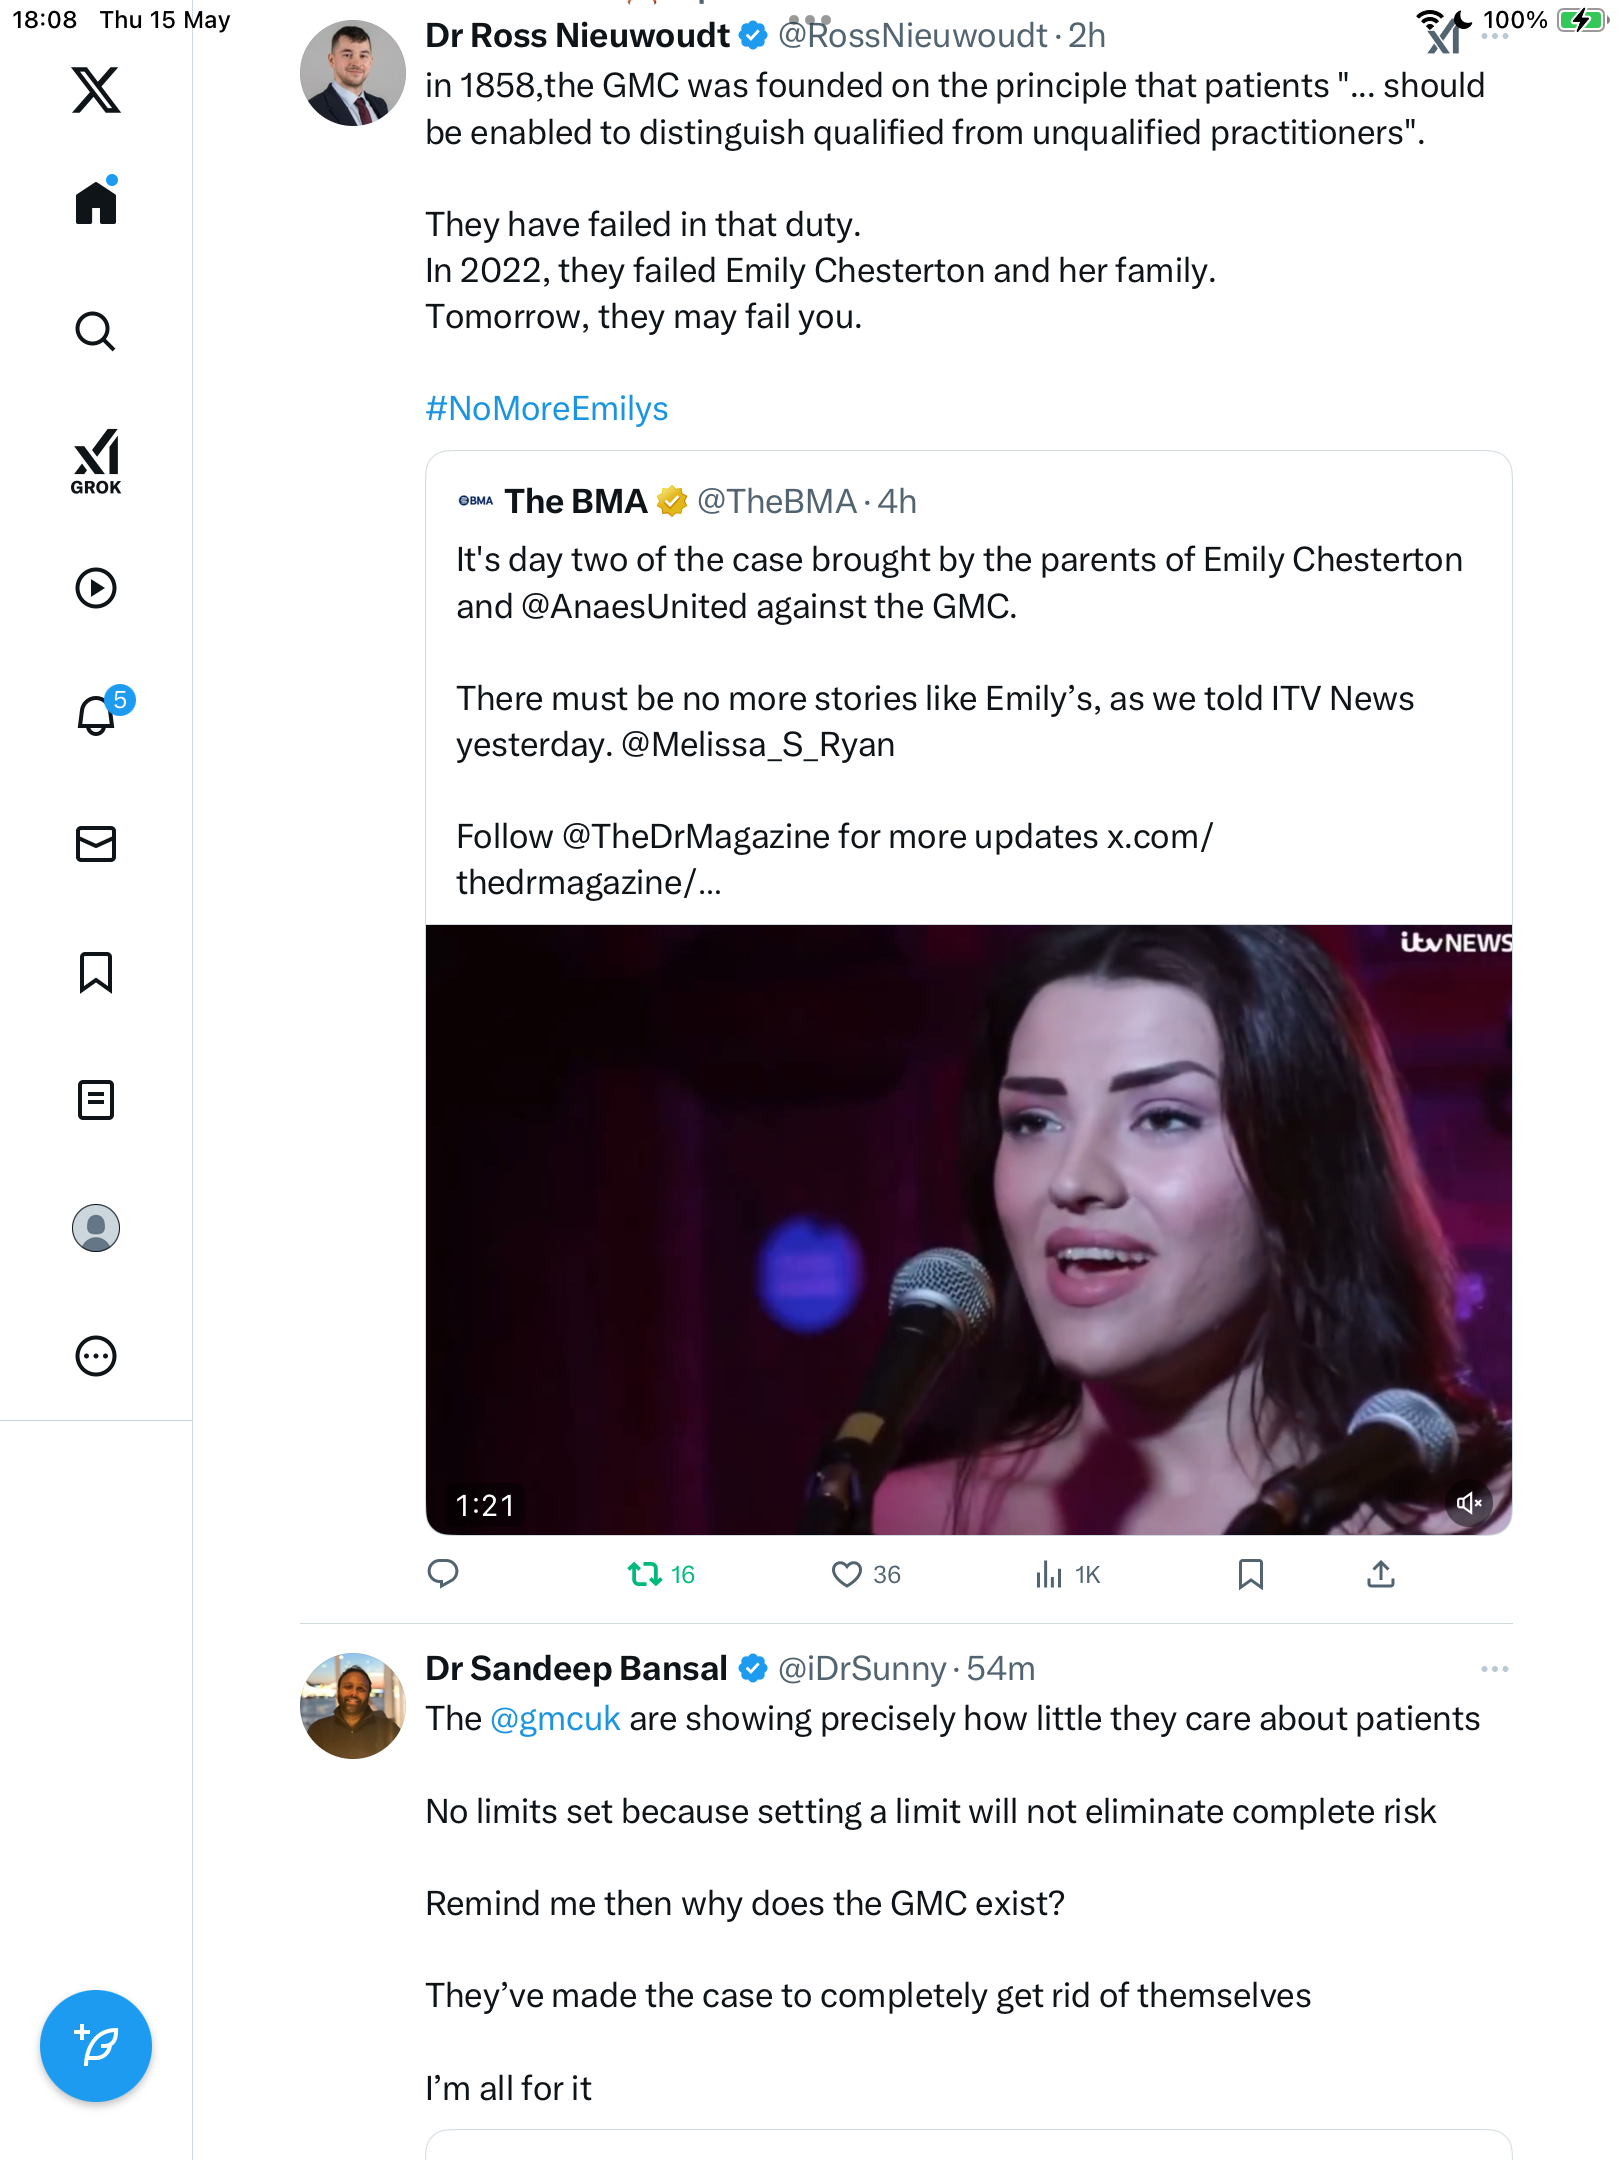1620x2160 pixels.
Task: Open Bookmarks in the sidebar
Action: 96,972
